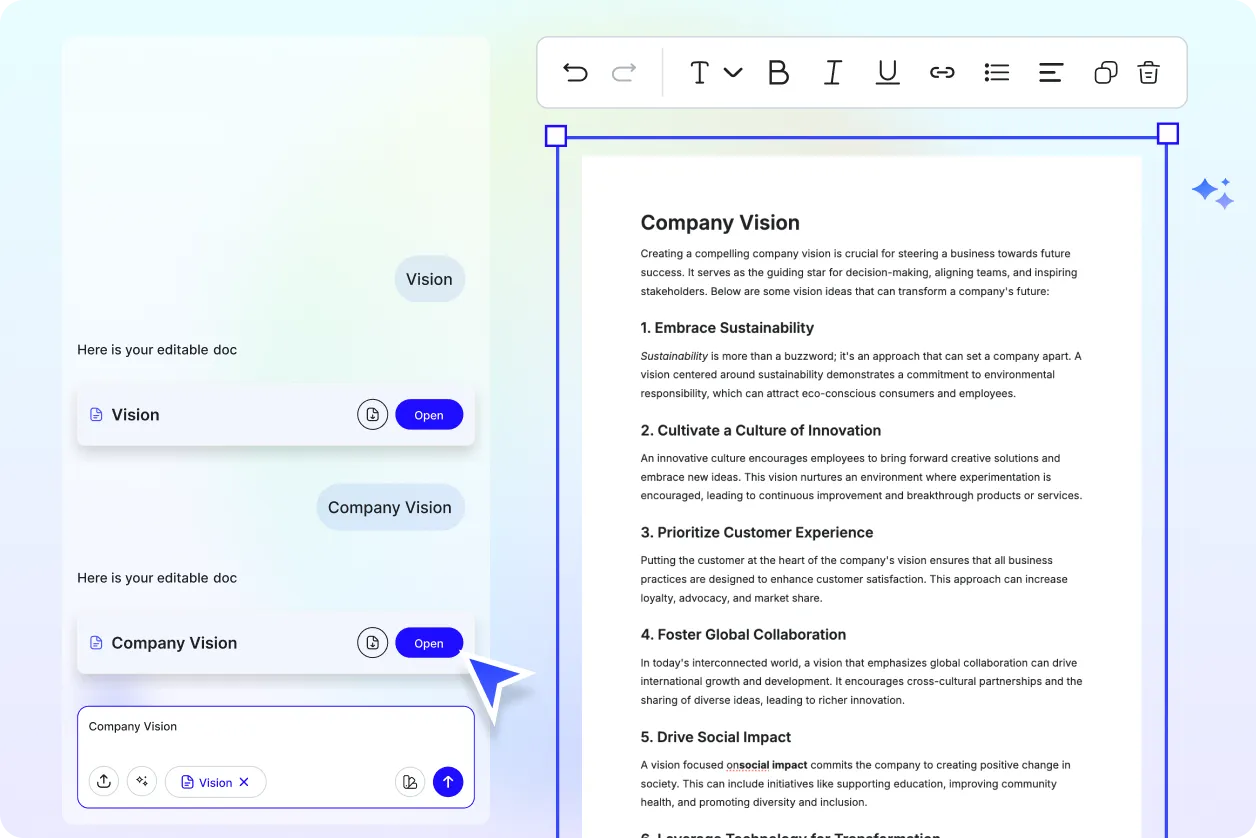Toggle underline formatting
Screen dimensions: 1256x838
point(887,73)
